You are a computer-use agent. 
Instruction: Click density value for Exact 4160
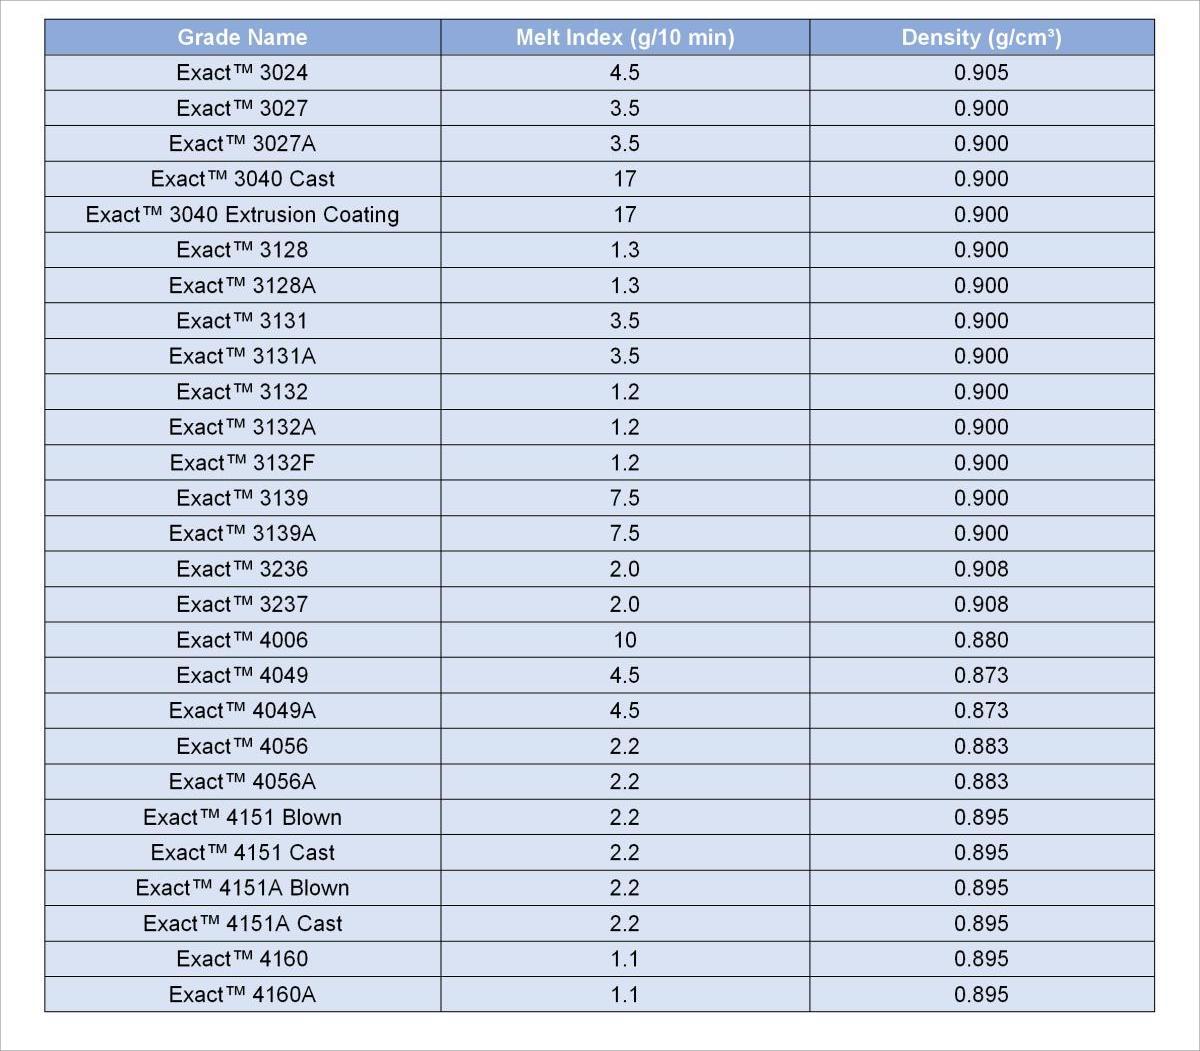tap(982, 959)
